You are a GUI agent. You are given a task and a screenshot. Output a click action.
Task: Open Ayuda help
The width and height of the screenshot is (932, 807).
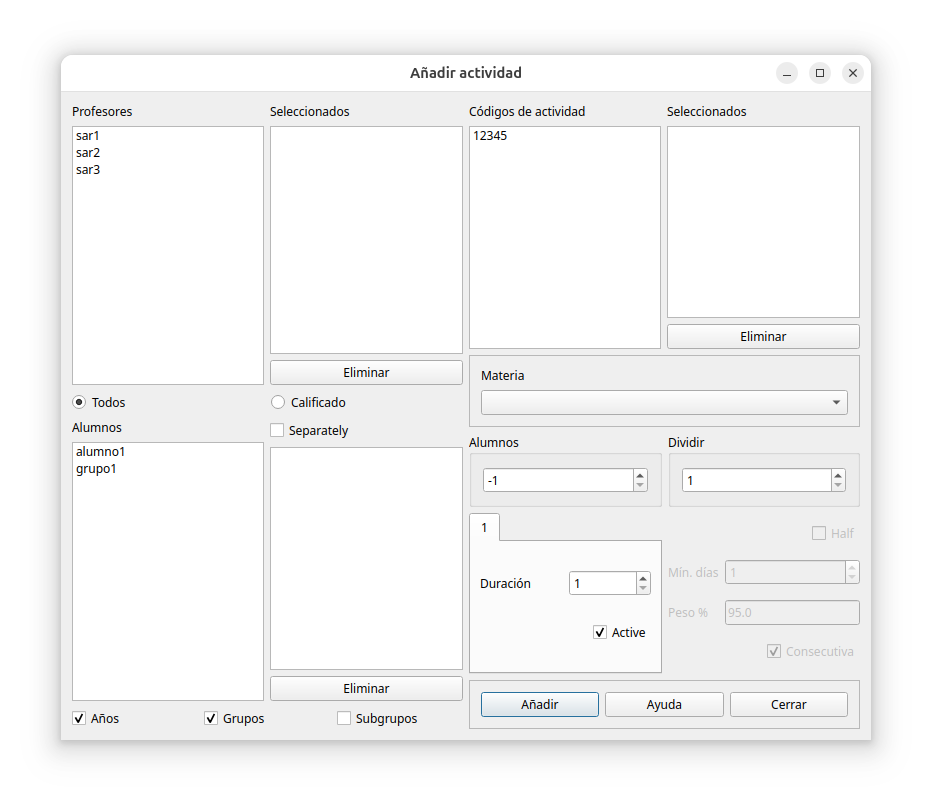(x=664, y=704)
